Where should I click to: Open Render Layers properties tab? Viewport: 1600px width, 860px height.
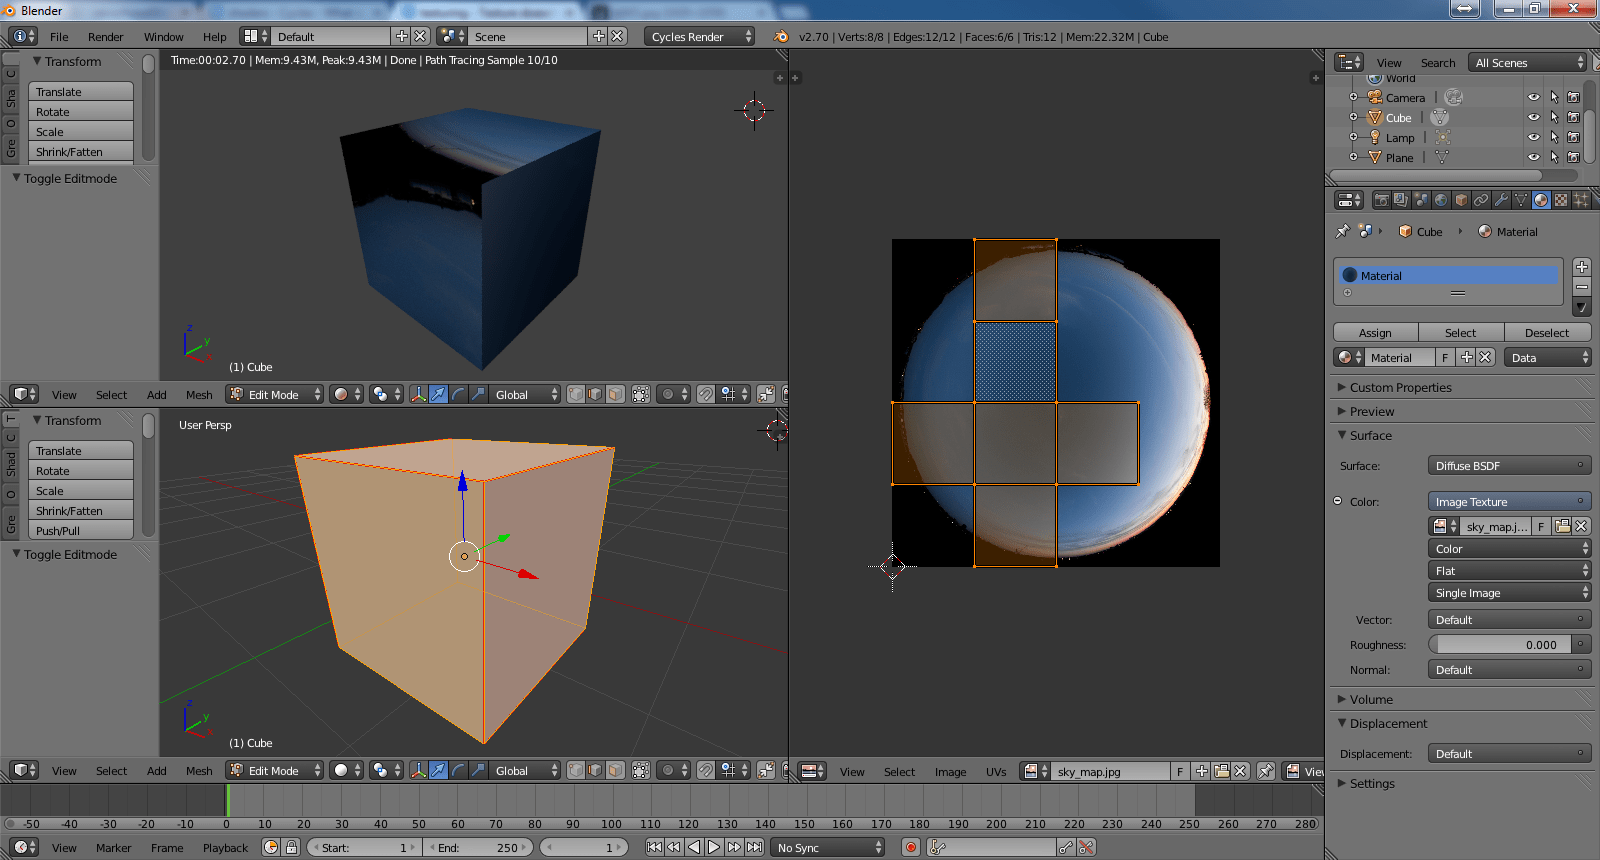1401,200
